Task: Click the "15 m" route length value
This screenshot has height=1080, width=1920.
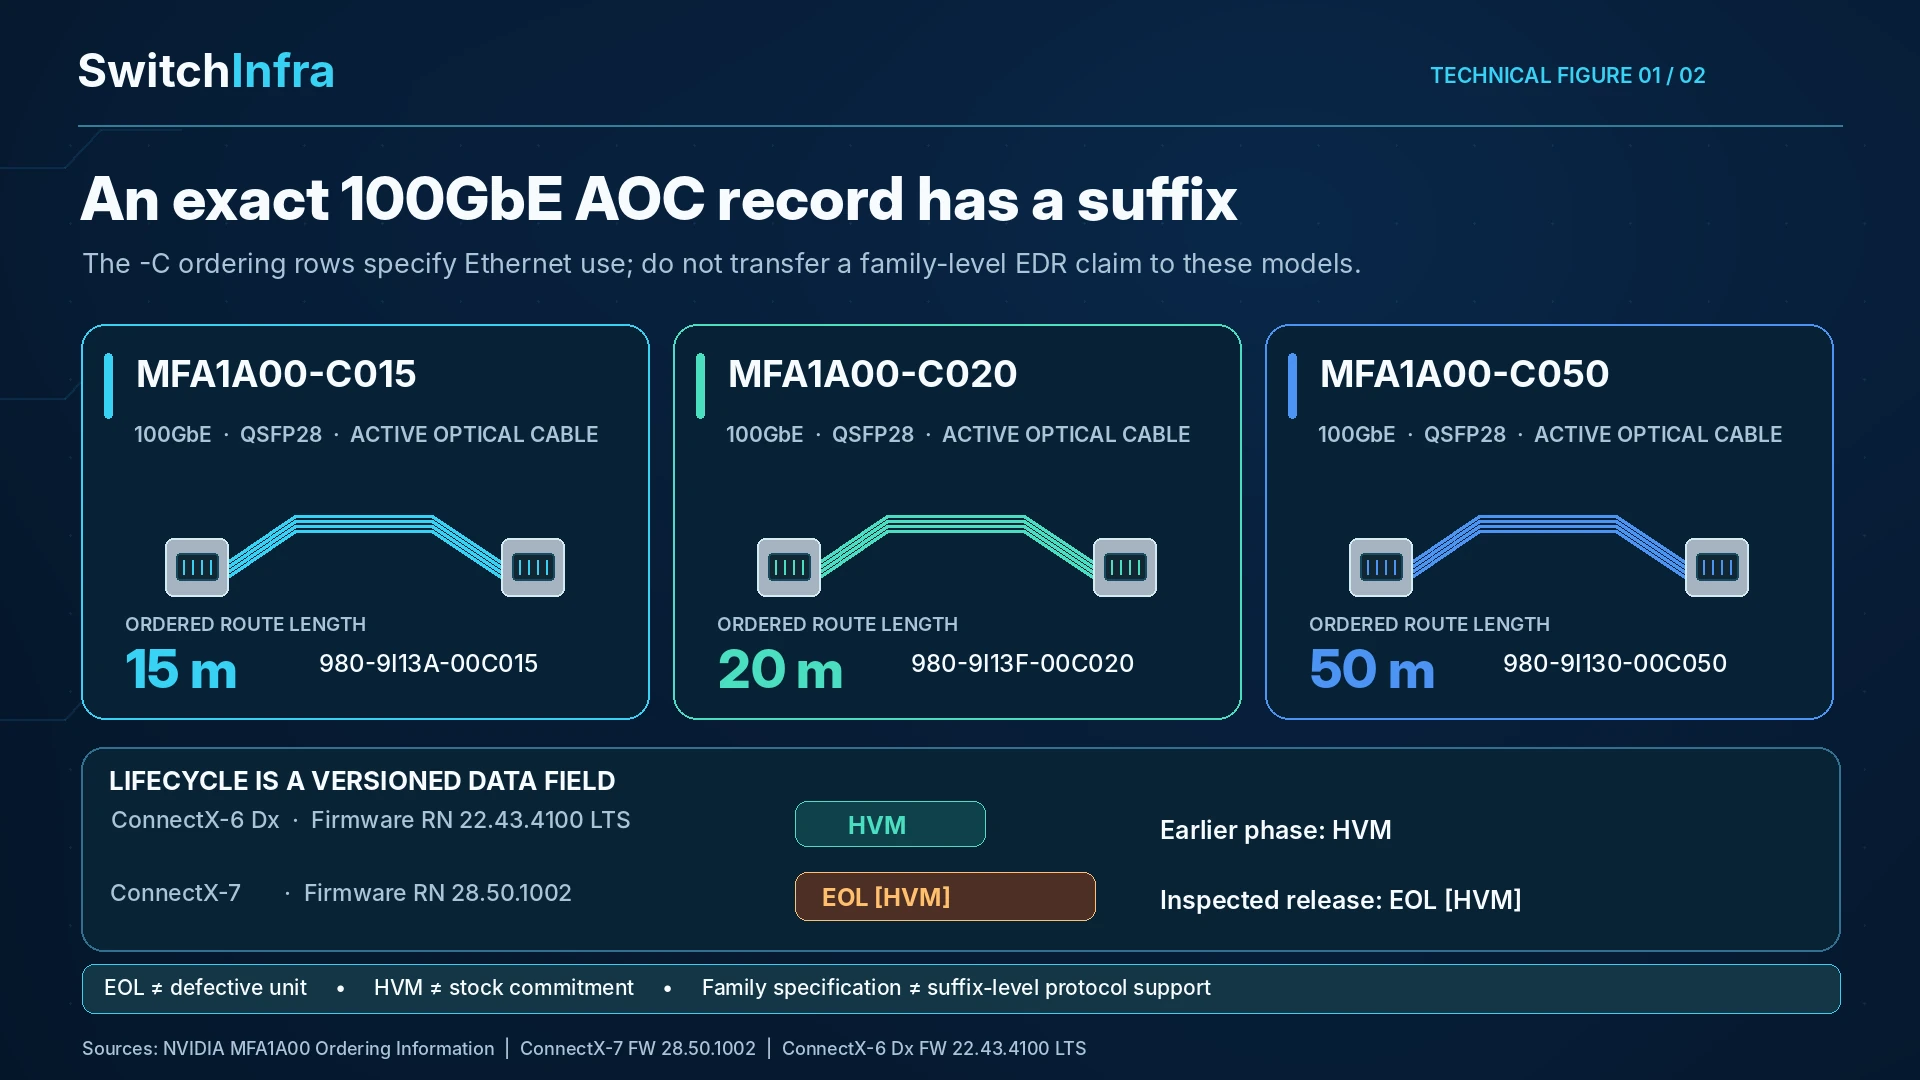Action: [181, 669]
